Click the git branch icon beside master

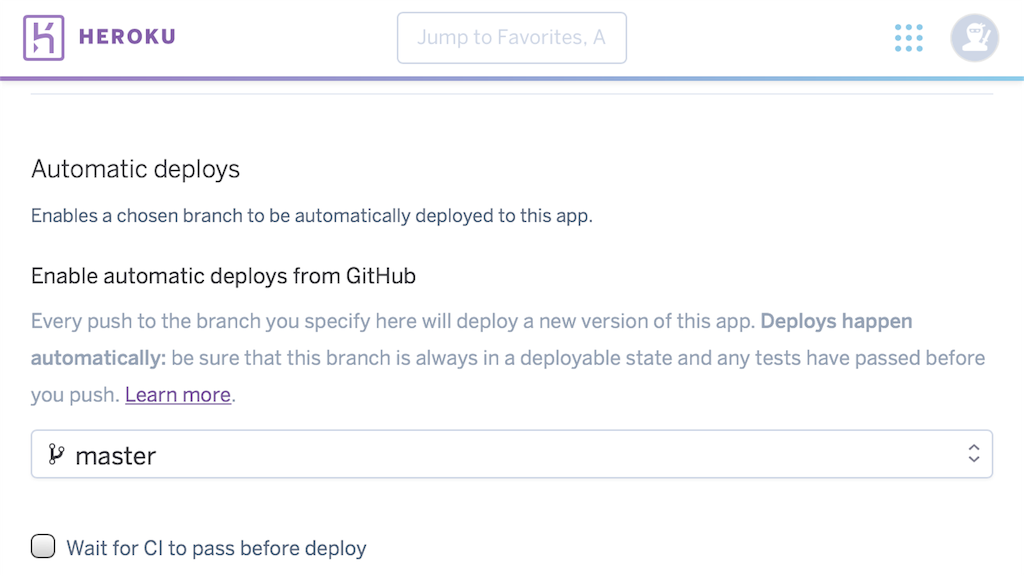coord(56,454)
